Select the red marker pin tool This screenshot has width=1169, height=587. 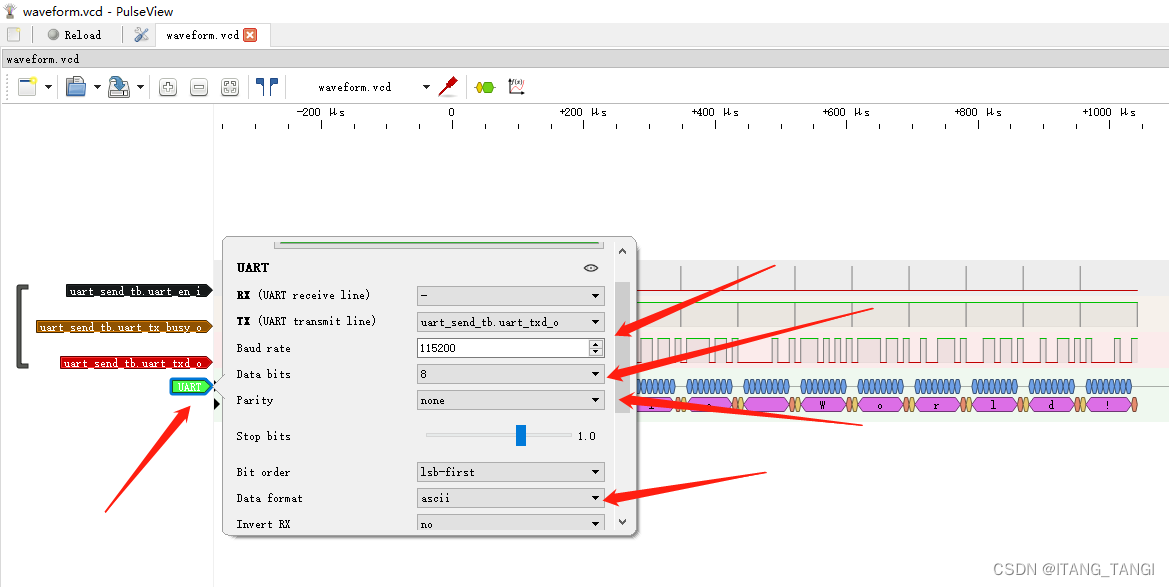click(x=448, y=87)
